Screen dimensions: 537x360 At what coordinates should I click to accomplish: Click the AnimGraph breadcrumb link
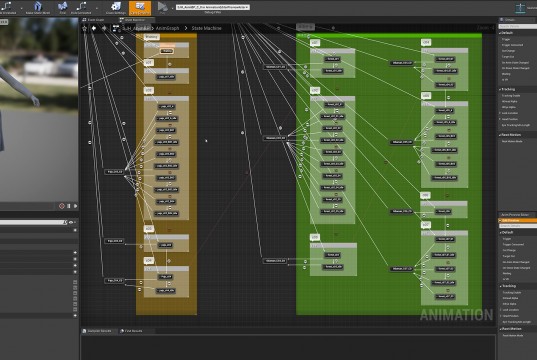click(x=167, y=28)
